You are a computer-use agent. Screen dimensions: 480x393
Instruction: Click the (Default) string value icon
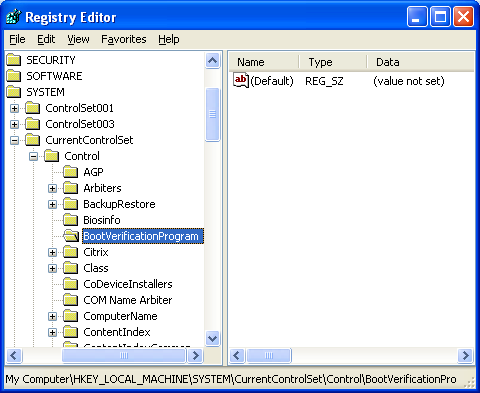tap(241, 80)
